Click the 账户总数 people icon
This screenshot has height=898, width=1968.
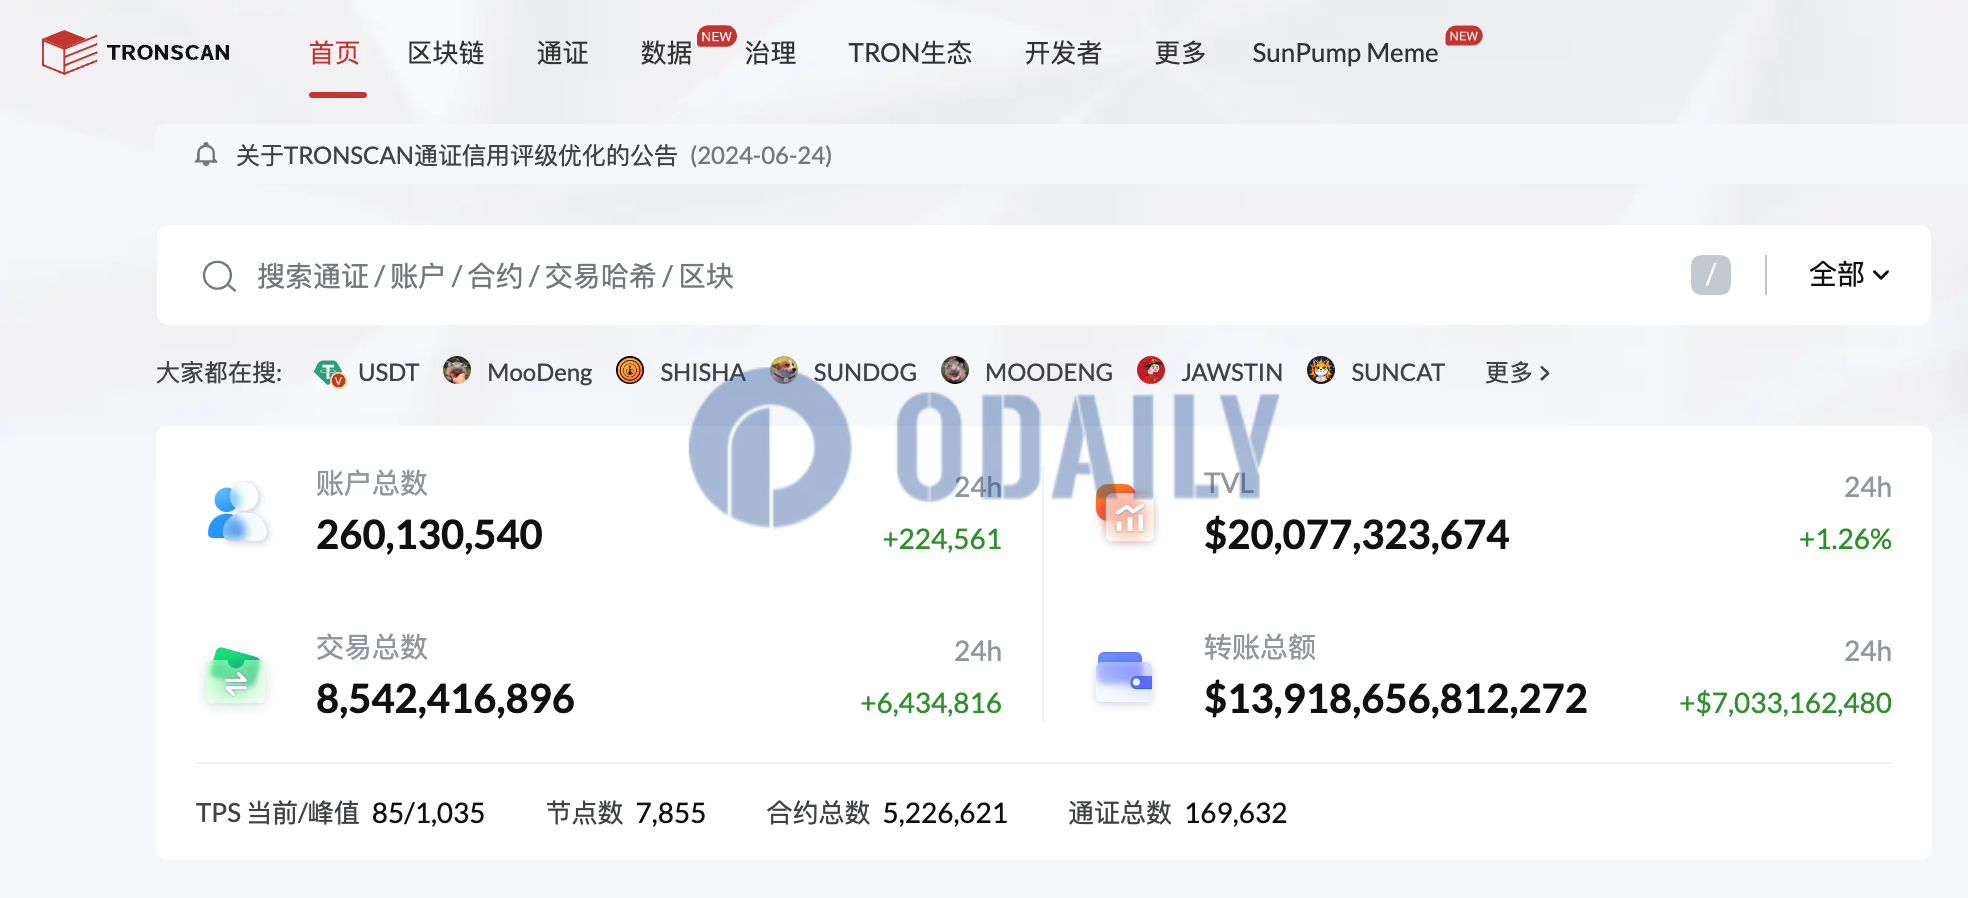(x=237, y=513)
